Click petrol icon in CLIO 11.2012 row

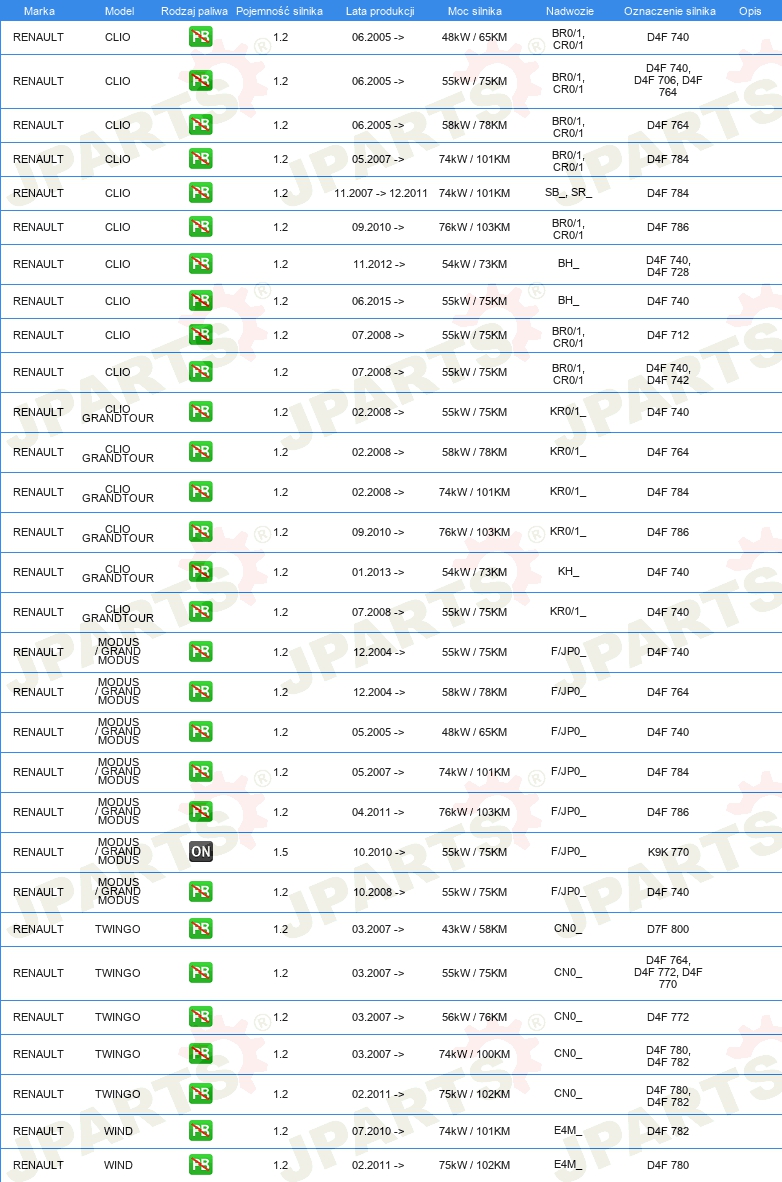[201, 264]
